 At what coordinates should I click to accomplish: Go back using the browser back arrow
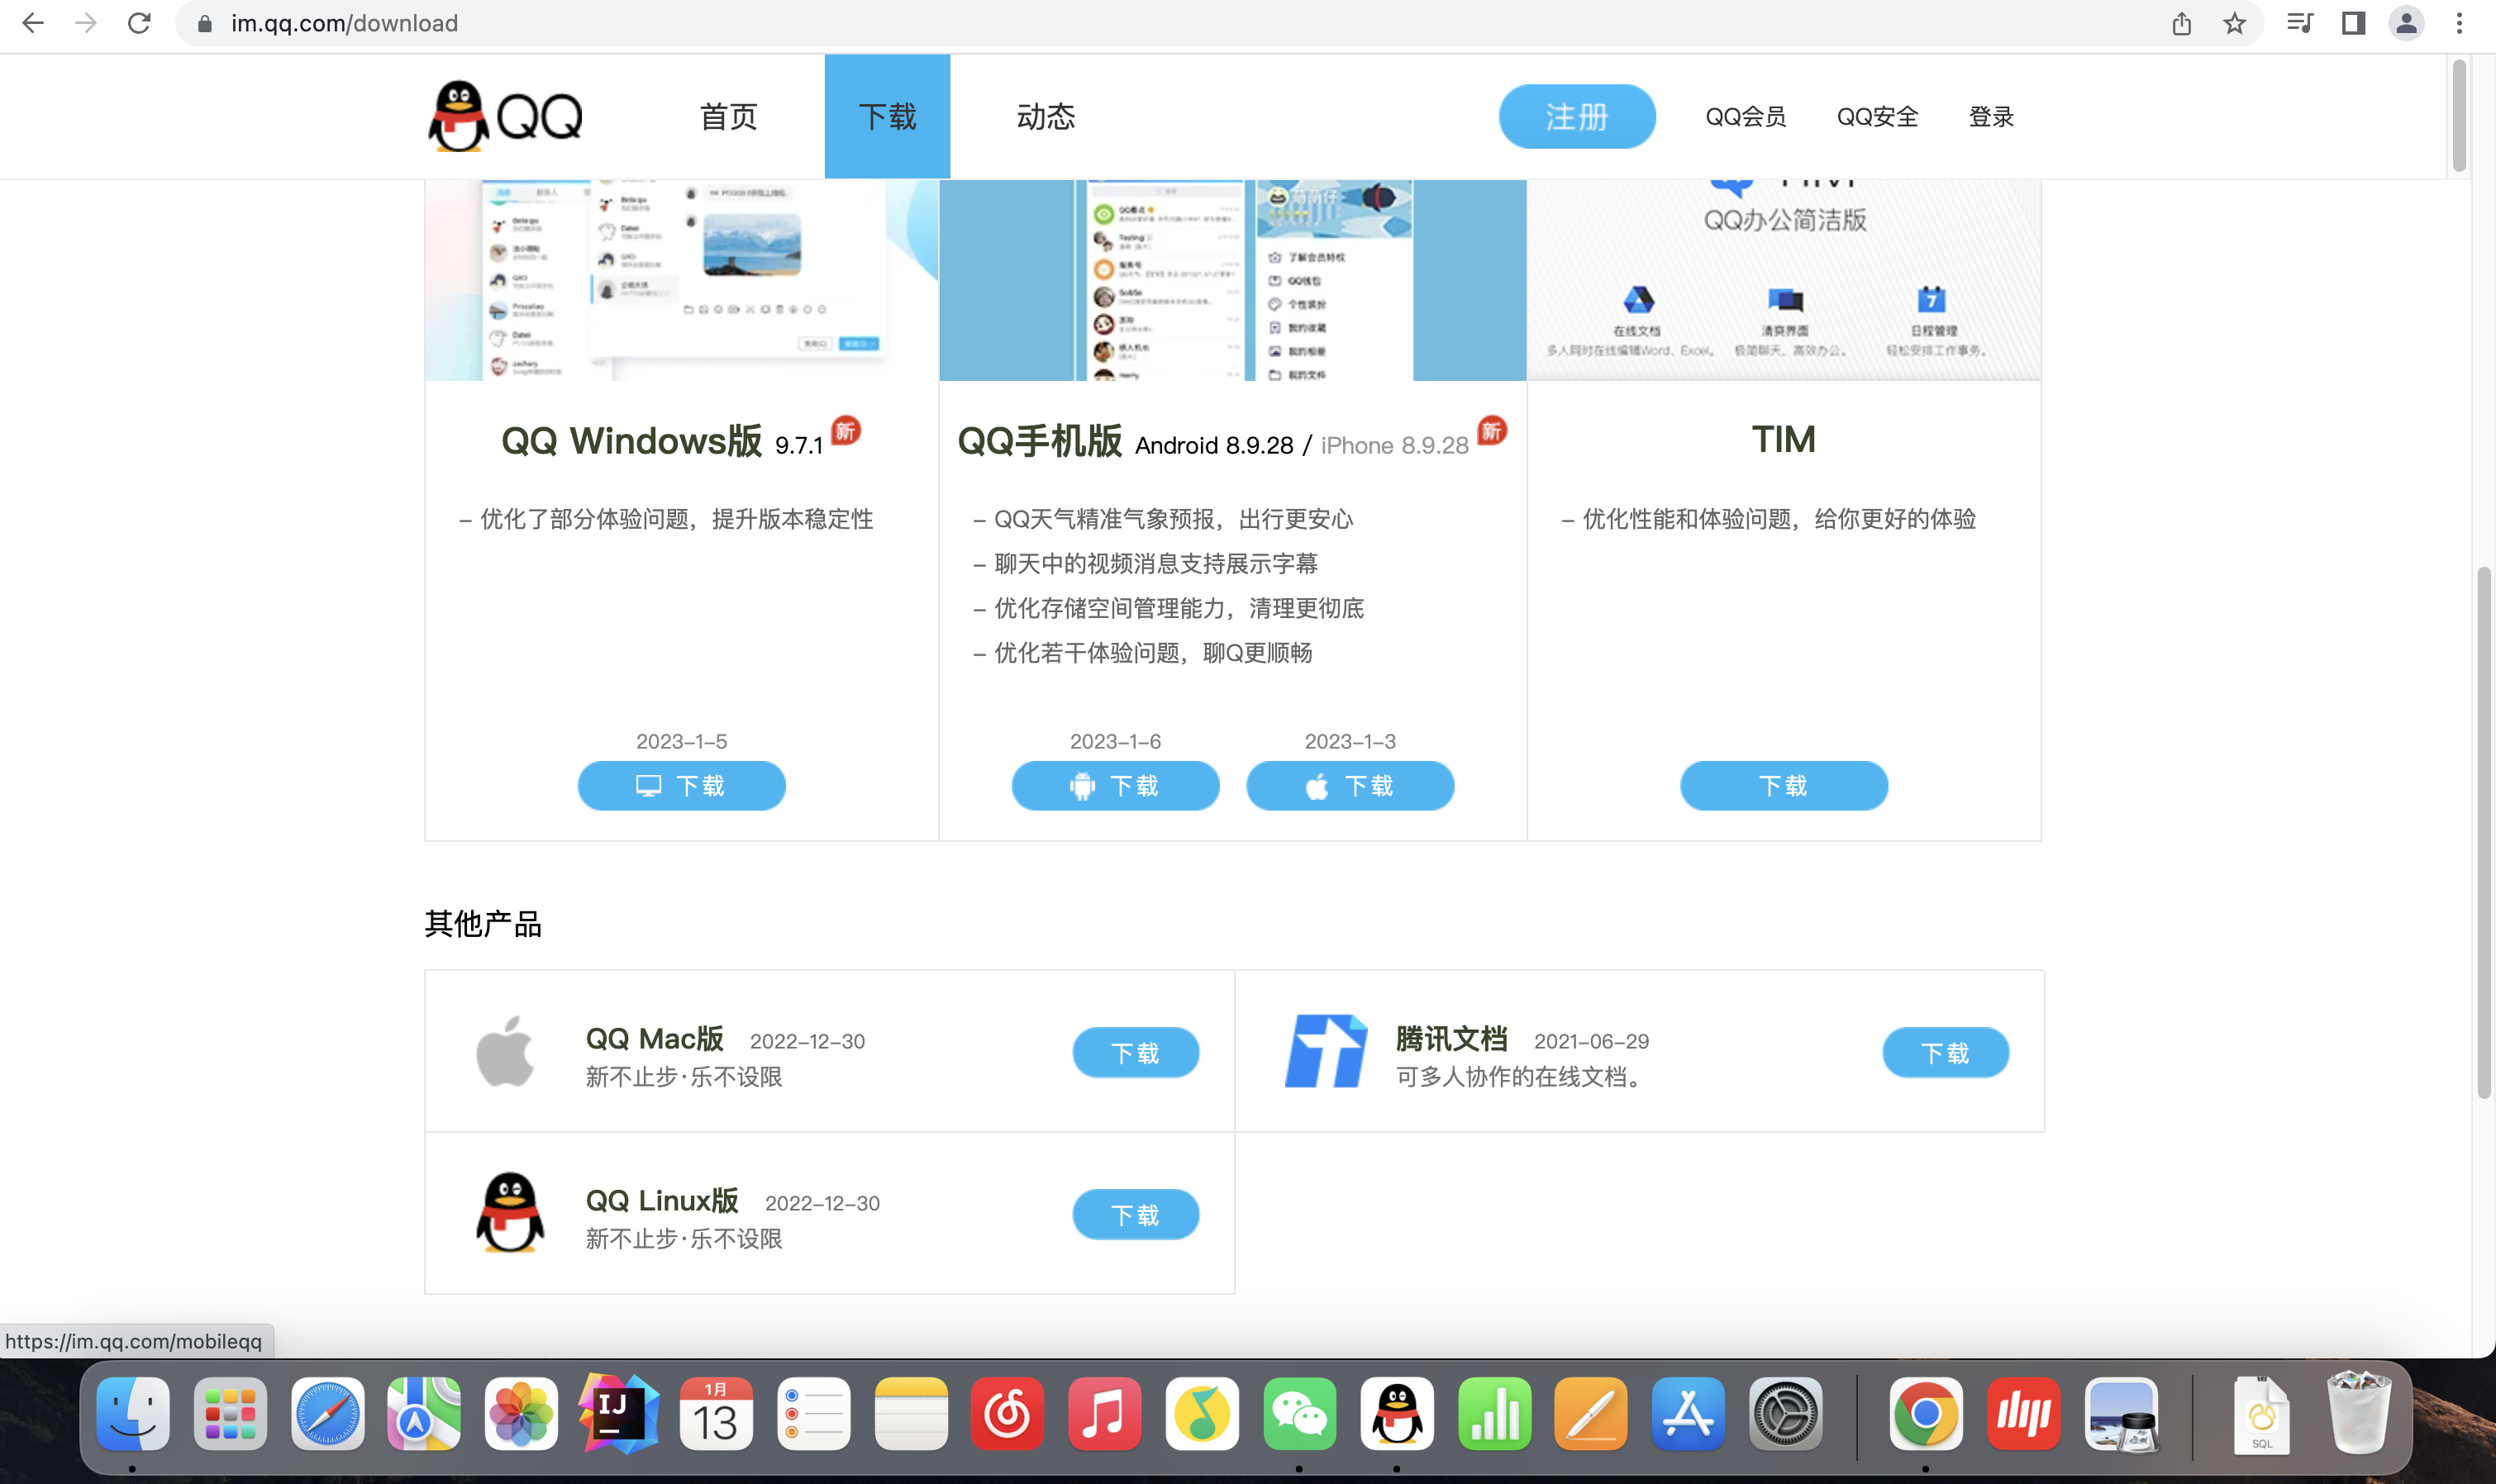[x=33, y=23]
